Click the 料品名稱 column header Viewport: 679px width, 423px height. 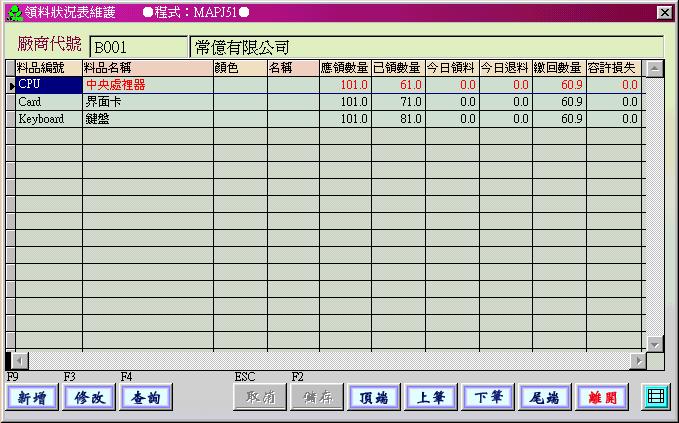[147, 68]
